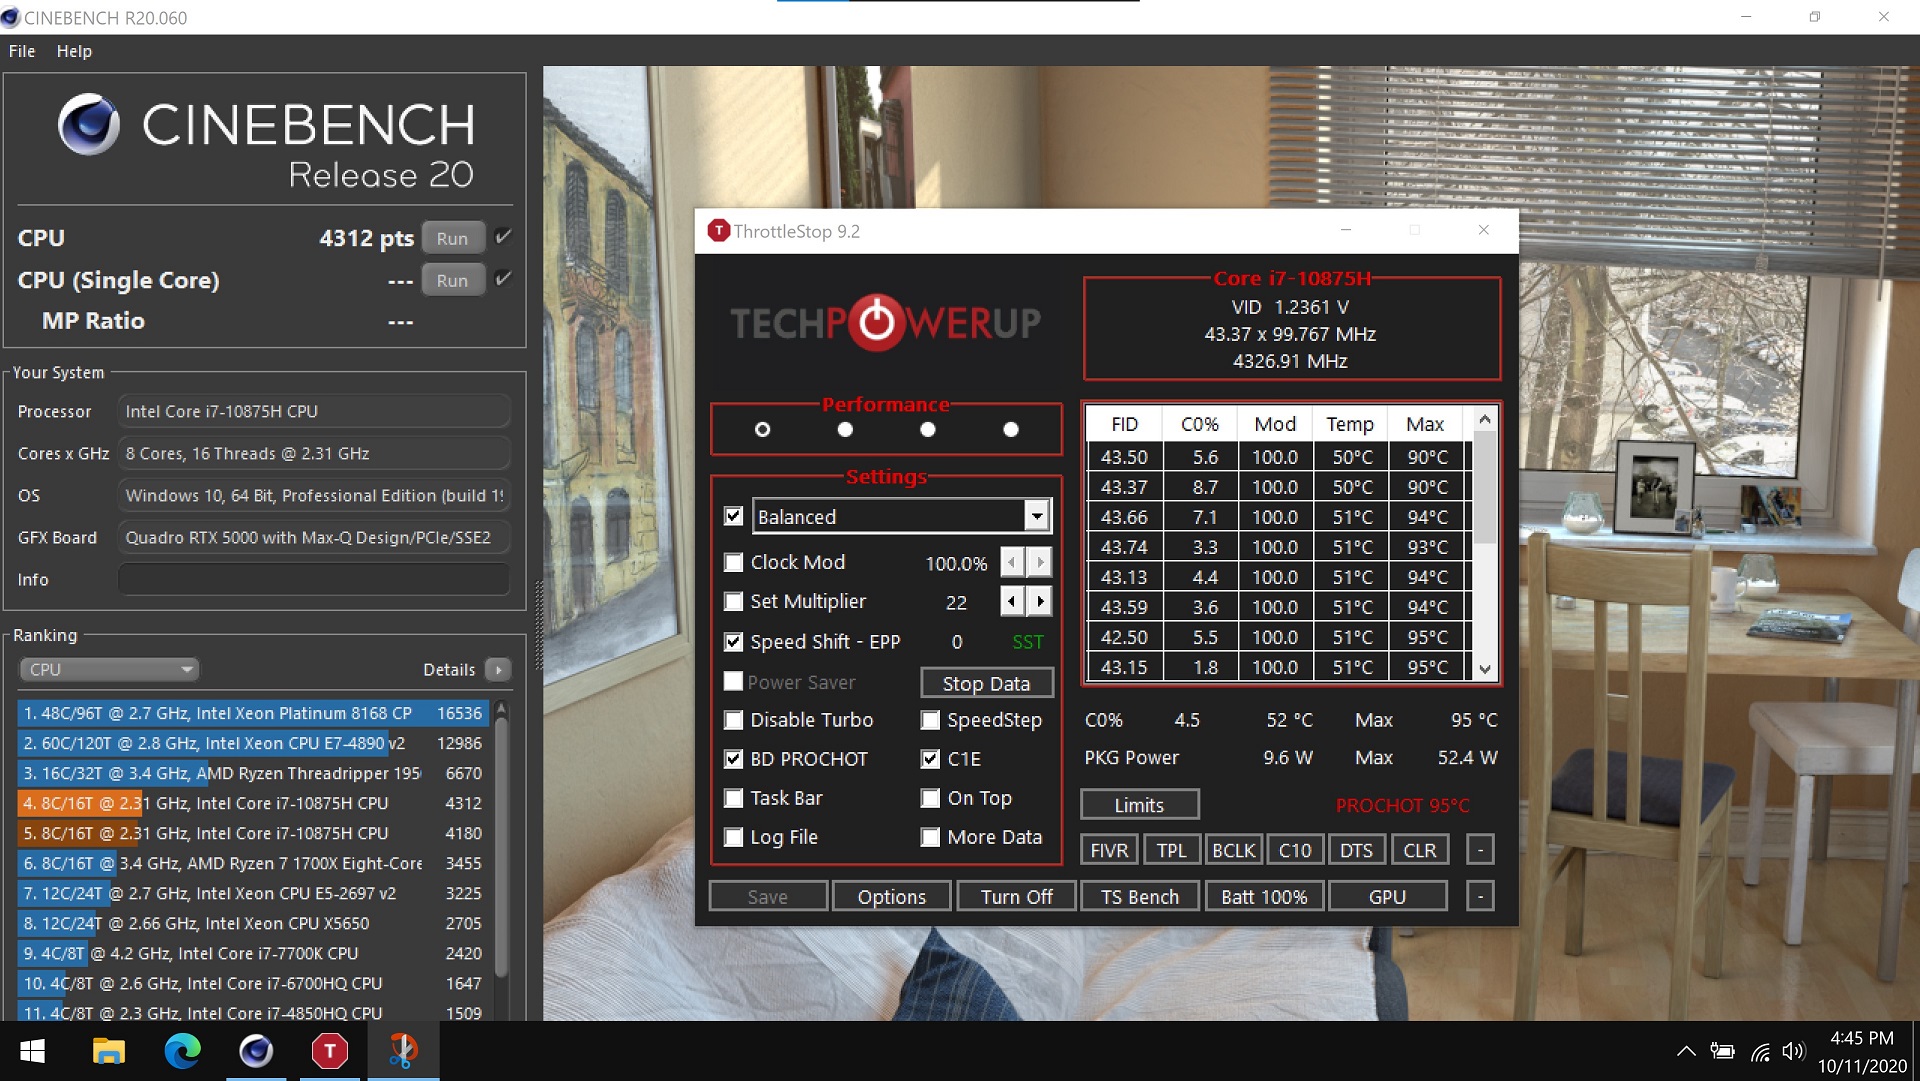
Task: Uncheck the Balanced power plan checkbox
Action: (734, 516)
